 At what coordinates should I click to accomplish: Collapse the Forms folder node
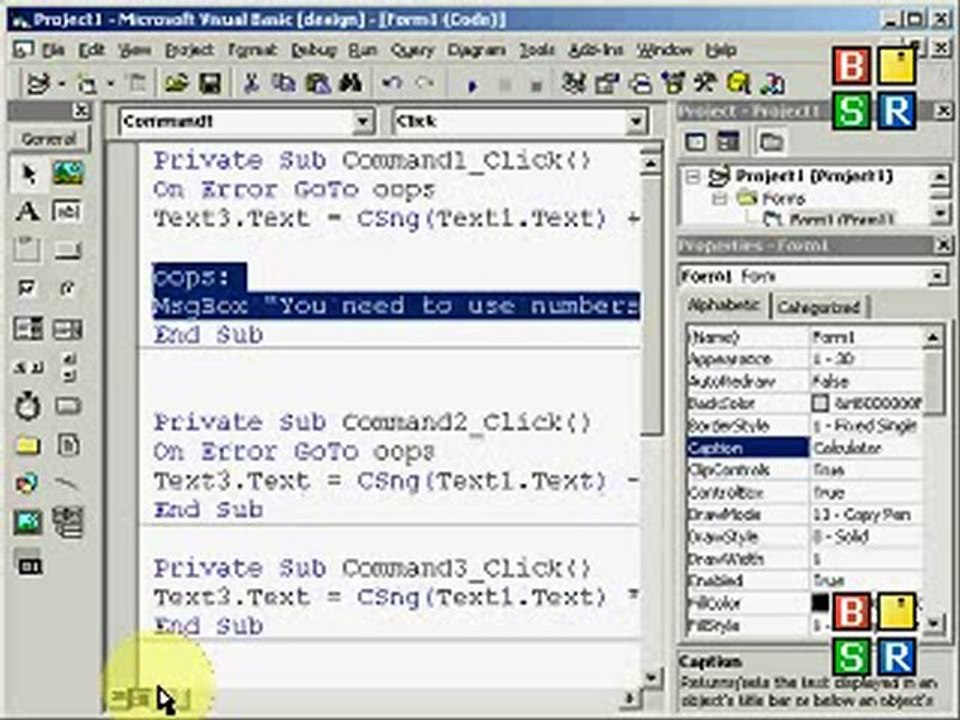point(719,199)
